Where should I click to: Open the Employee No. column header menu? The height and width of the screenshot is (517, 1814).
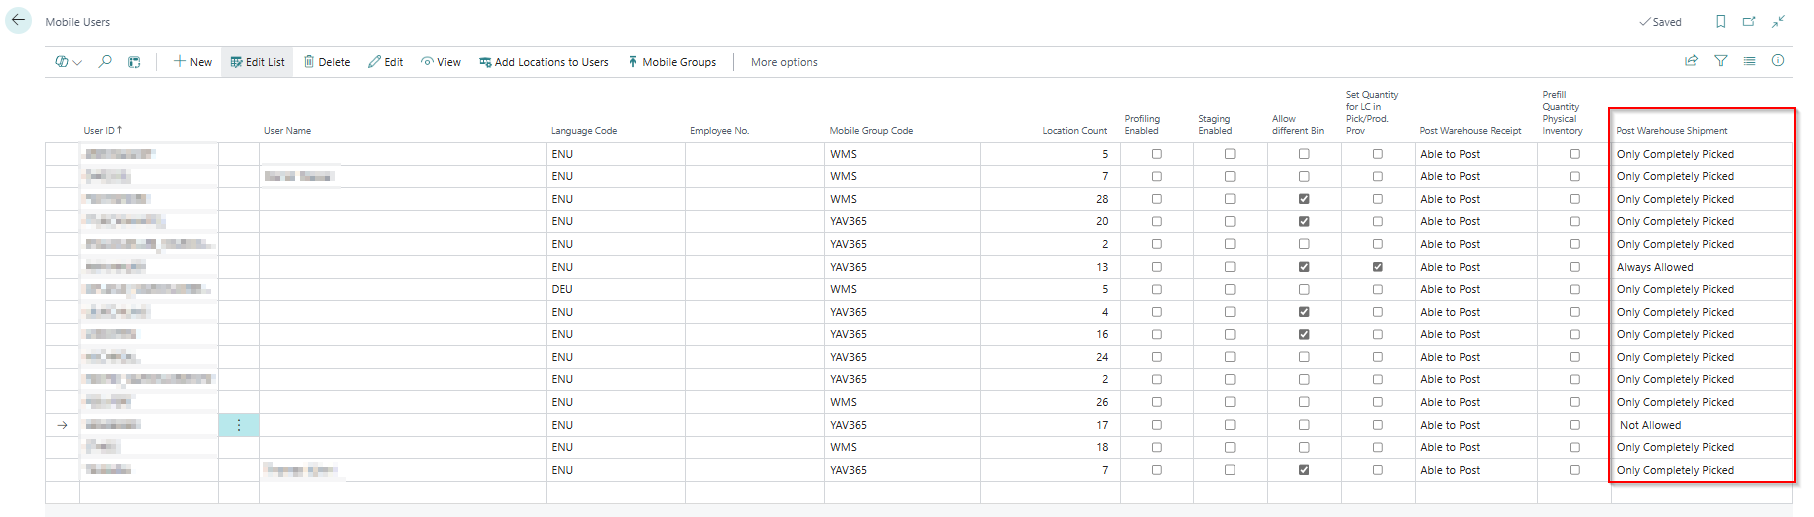719,131
